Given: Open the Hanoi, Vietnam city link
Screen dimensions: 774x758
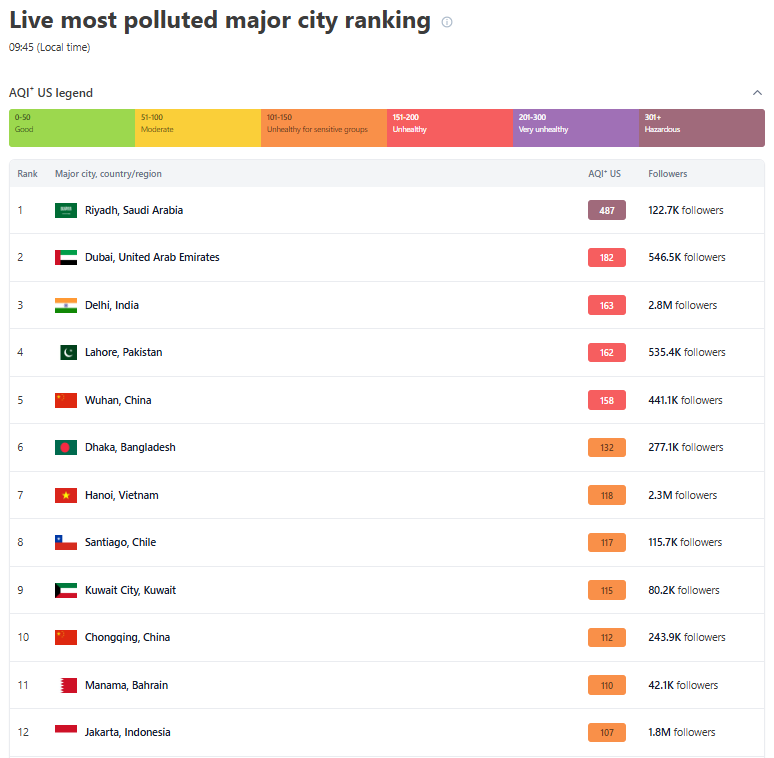Looking at the screenshot, I should [x=121, y=495].
